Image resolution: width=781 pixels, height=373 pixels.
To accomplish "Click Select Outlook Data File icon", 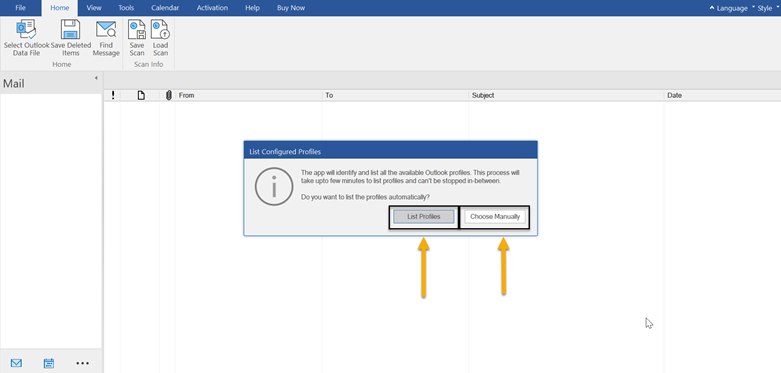I will tap(26, 30).
